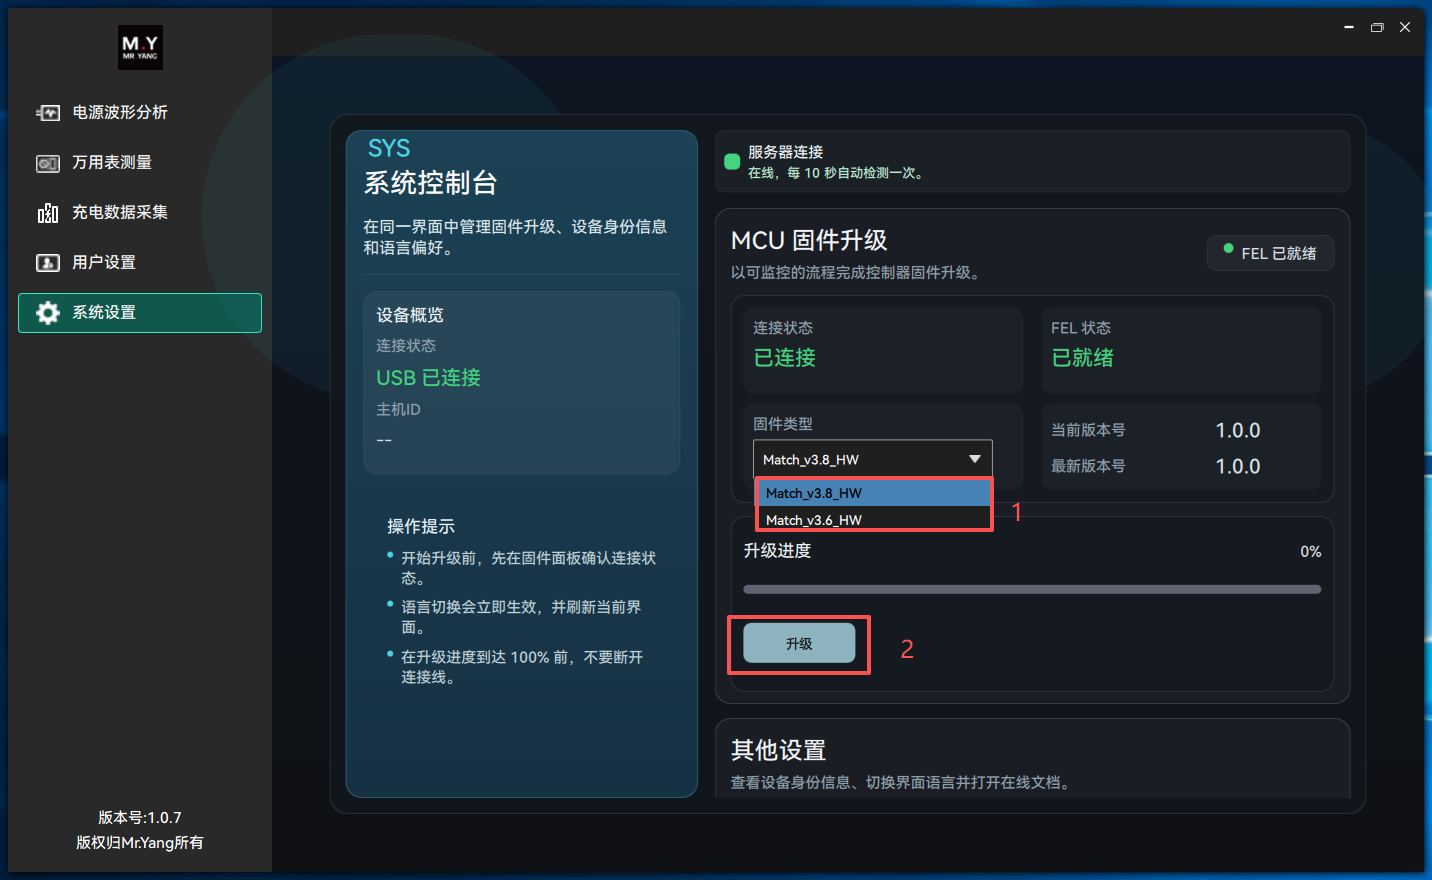Click the 已就绪 FEL status value

tap(1082, 358)
